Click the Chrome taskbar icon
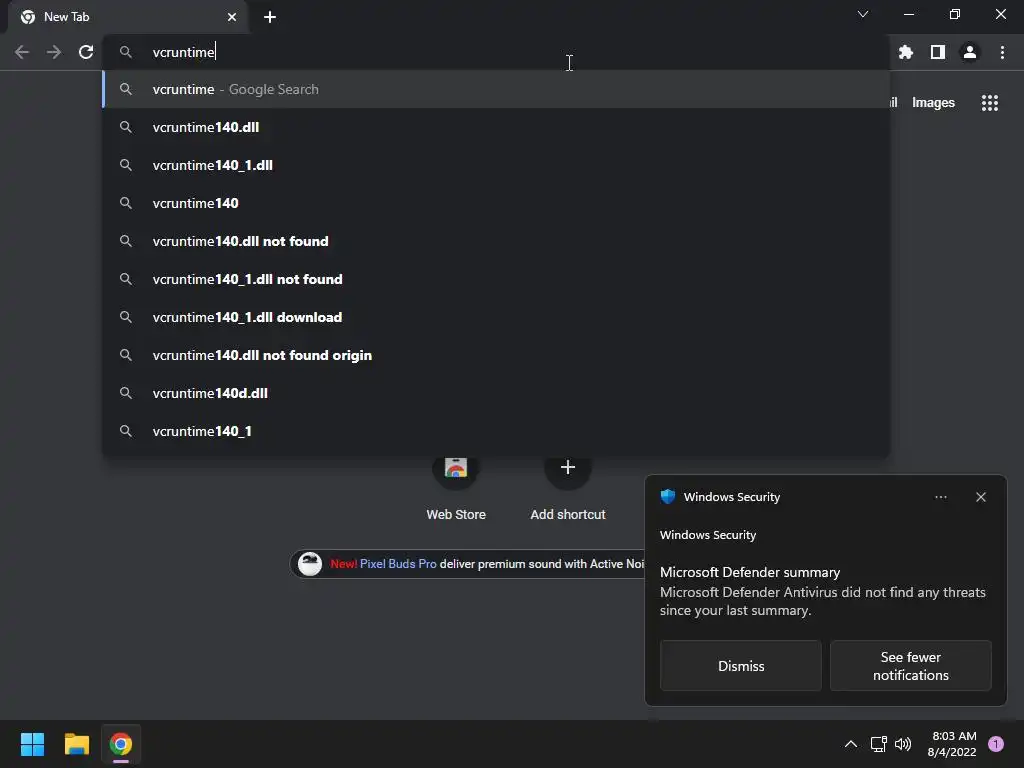Screen dimensions: 1024x768 click(121, 744)
